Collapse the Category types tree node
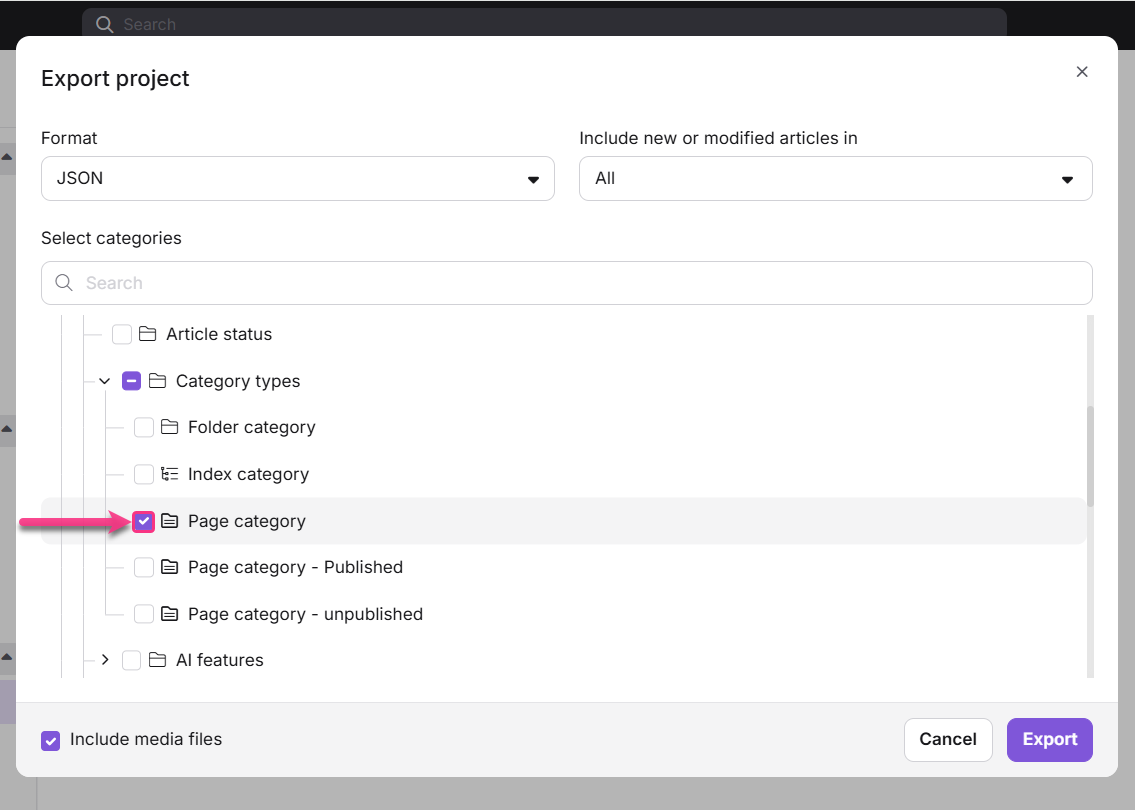This screenshot has height=810, width=1135. point(105,381)
